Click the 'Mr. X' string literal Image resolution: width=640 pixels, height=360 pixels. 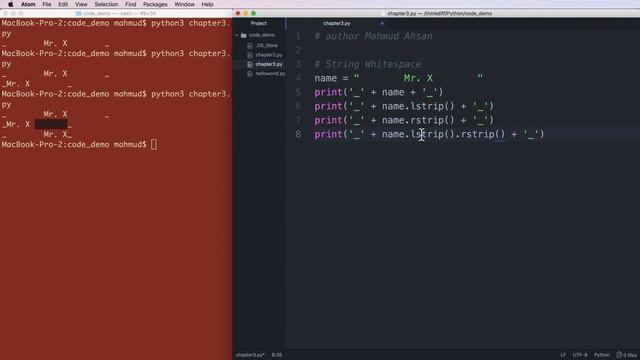[x=418, y=78]
